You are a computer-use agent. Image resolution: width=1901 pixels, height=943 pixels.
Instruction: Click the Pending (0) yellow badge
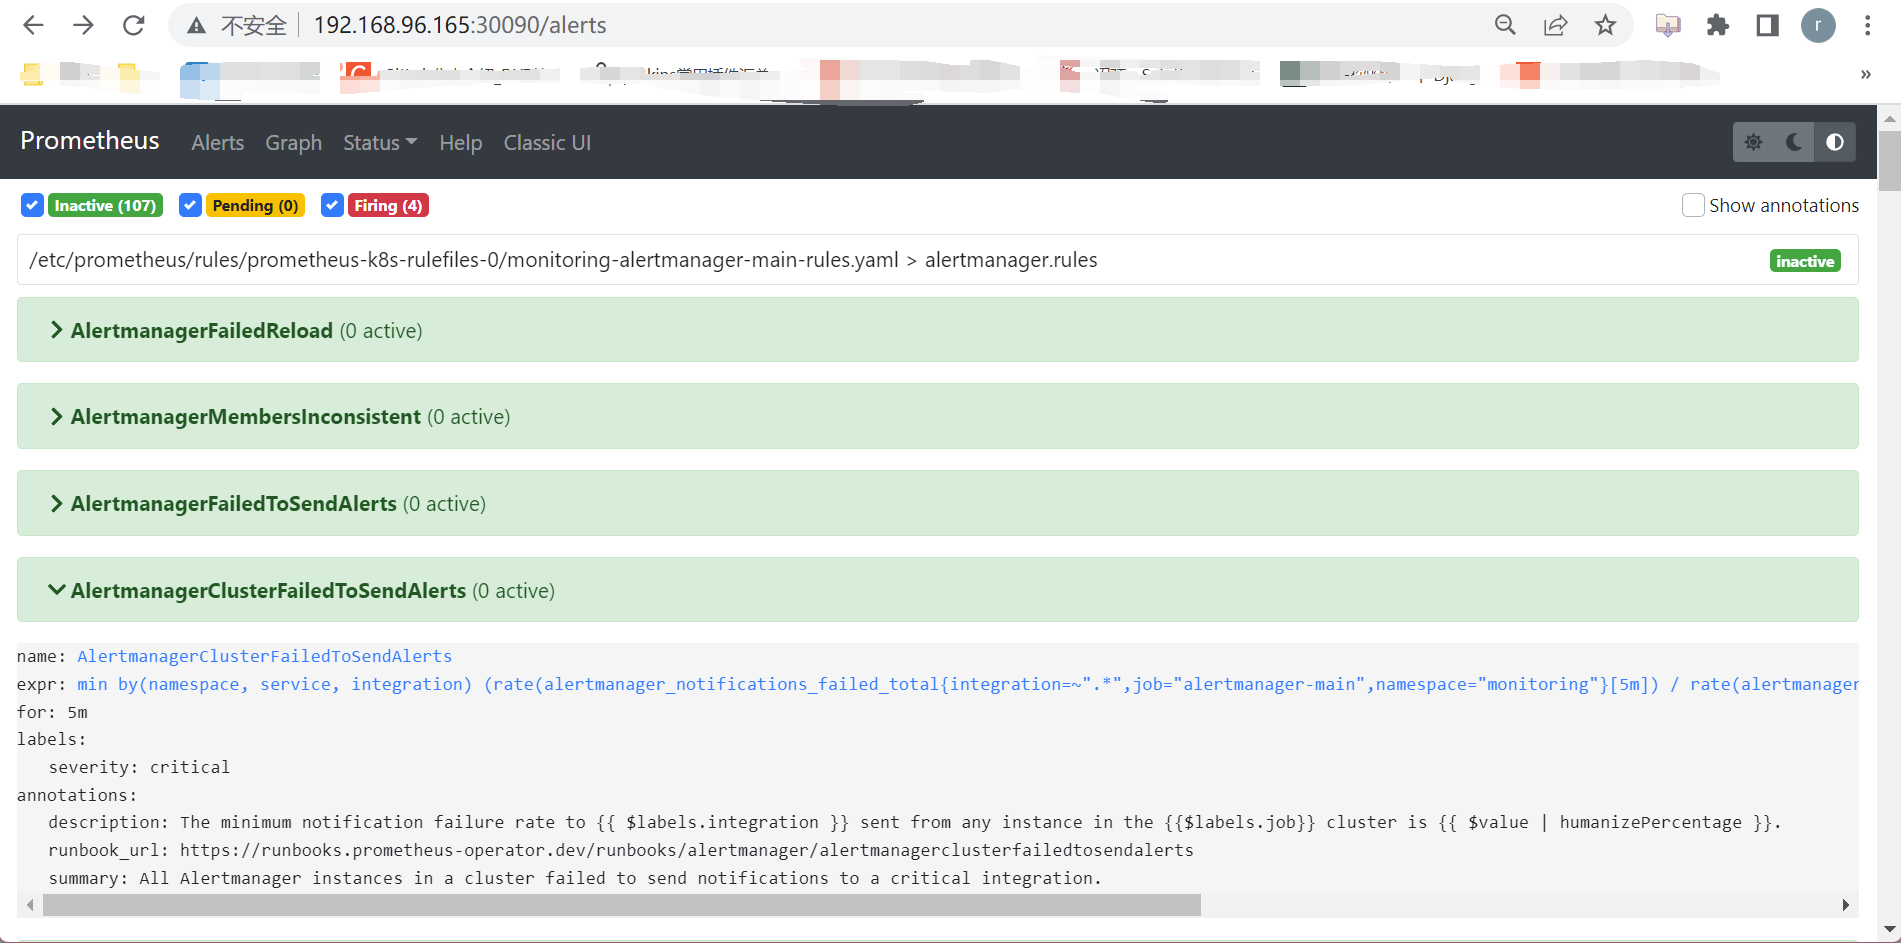point(255,205)
